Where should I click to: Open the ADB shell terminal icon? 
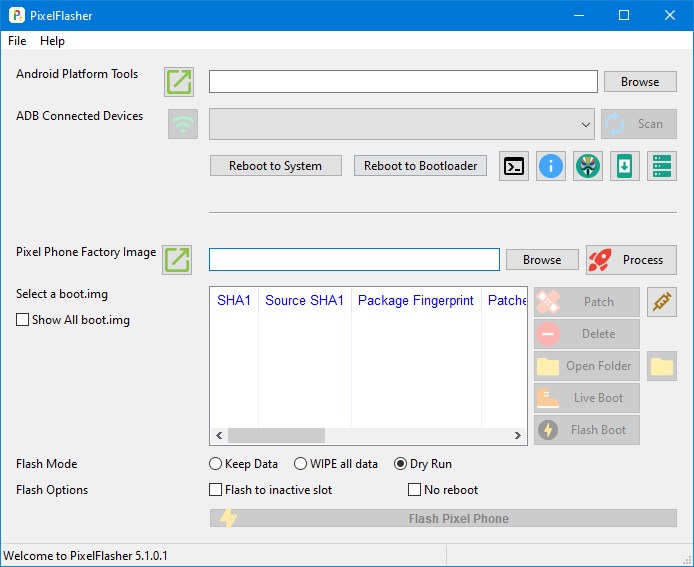(x=514, y=166)
